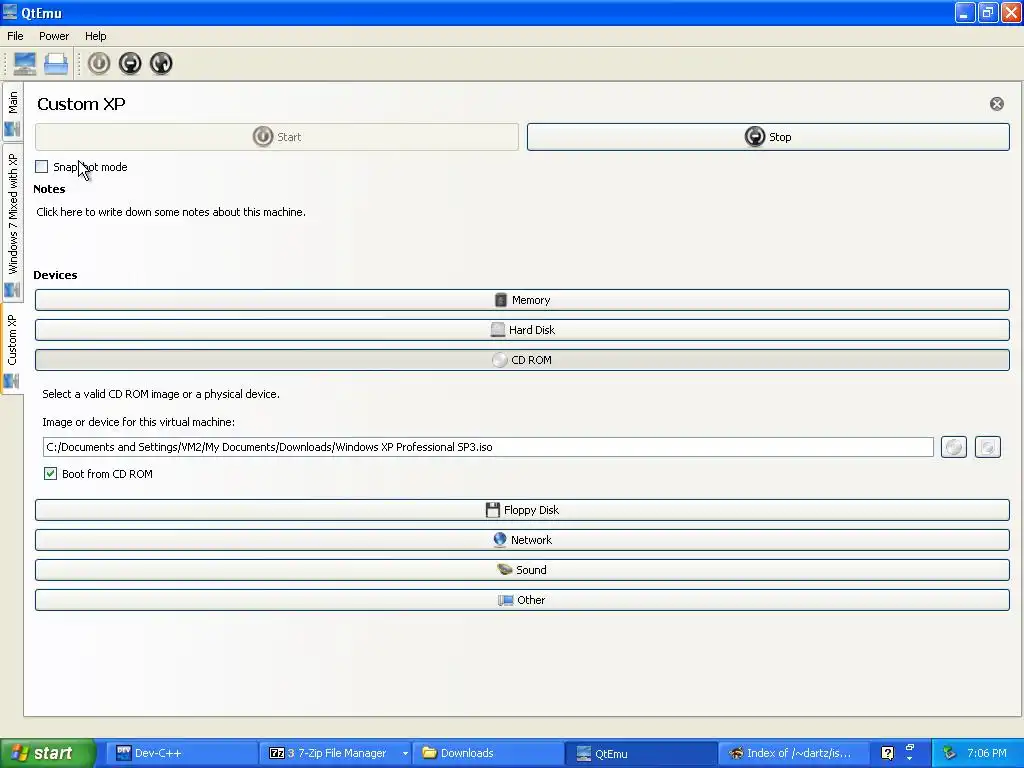
Task: Toggle the Snapshot mode checkbox
Action: 42,167
